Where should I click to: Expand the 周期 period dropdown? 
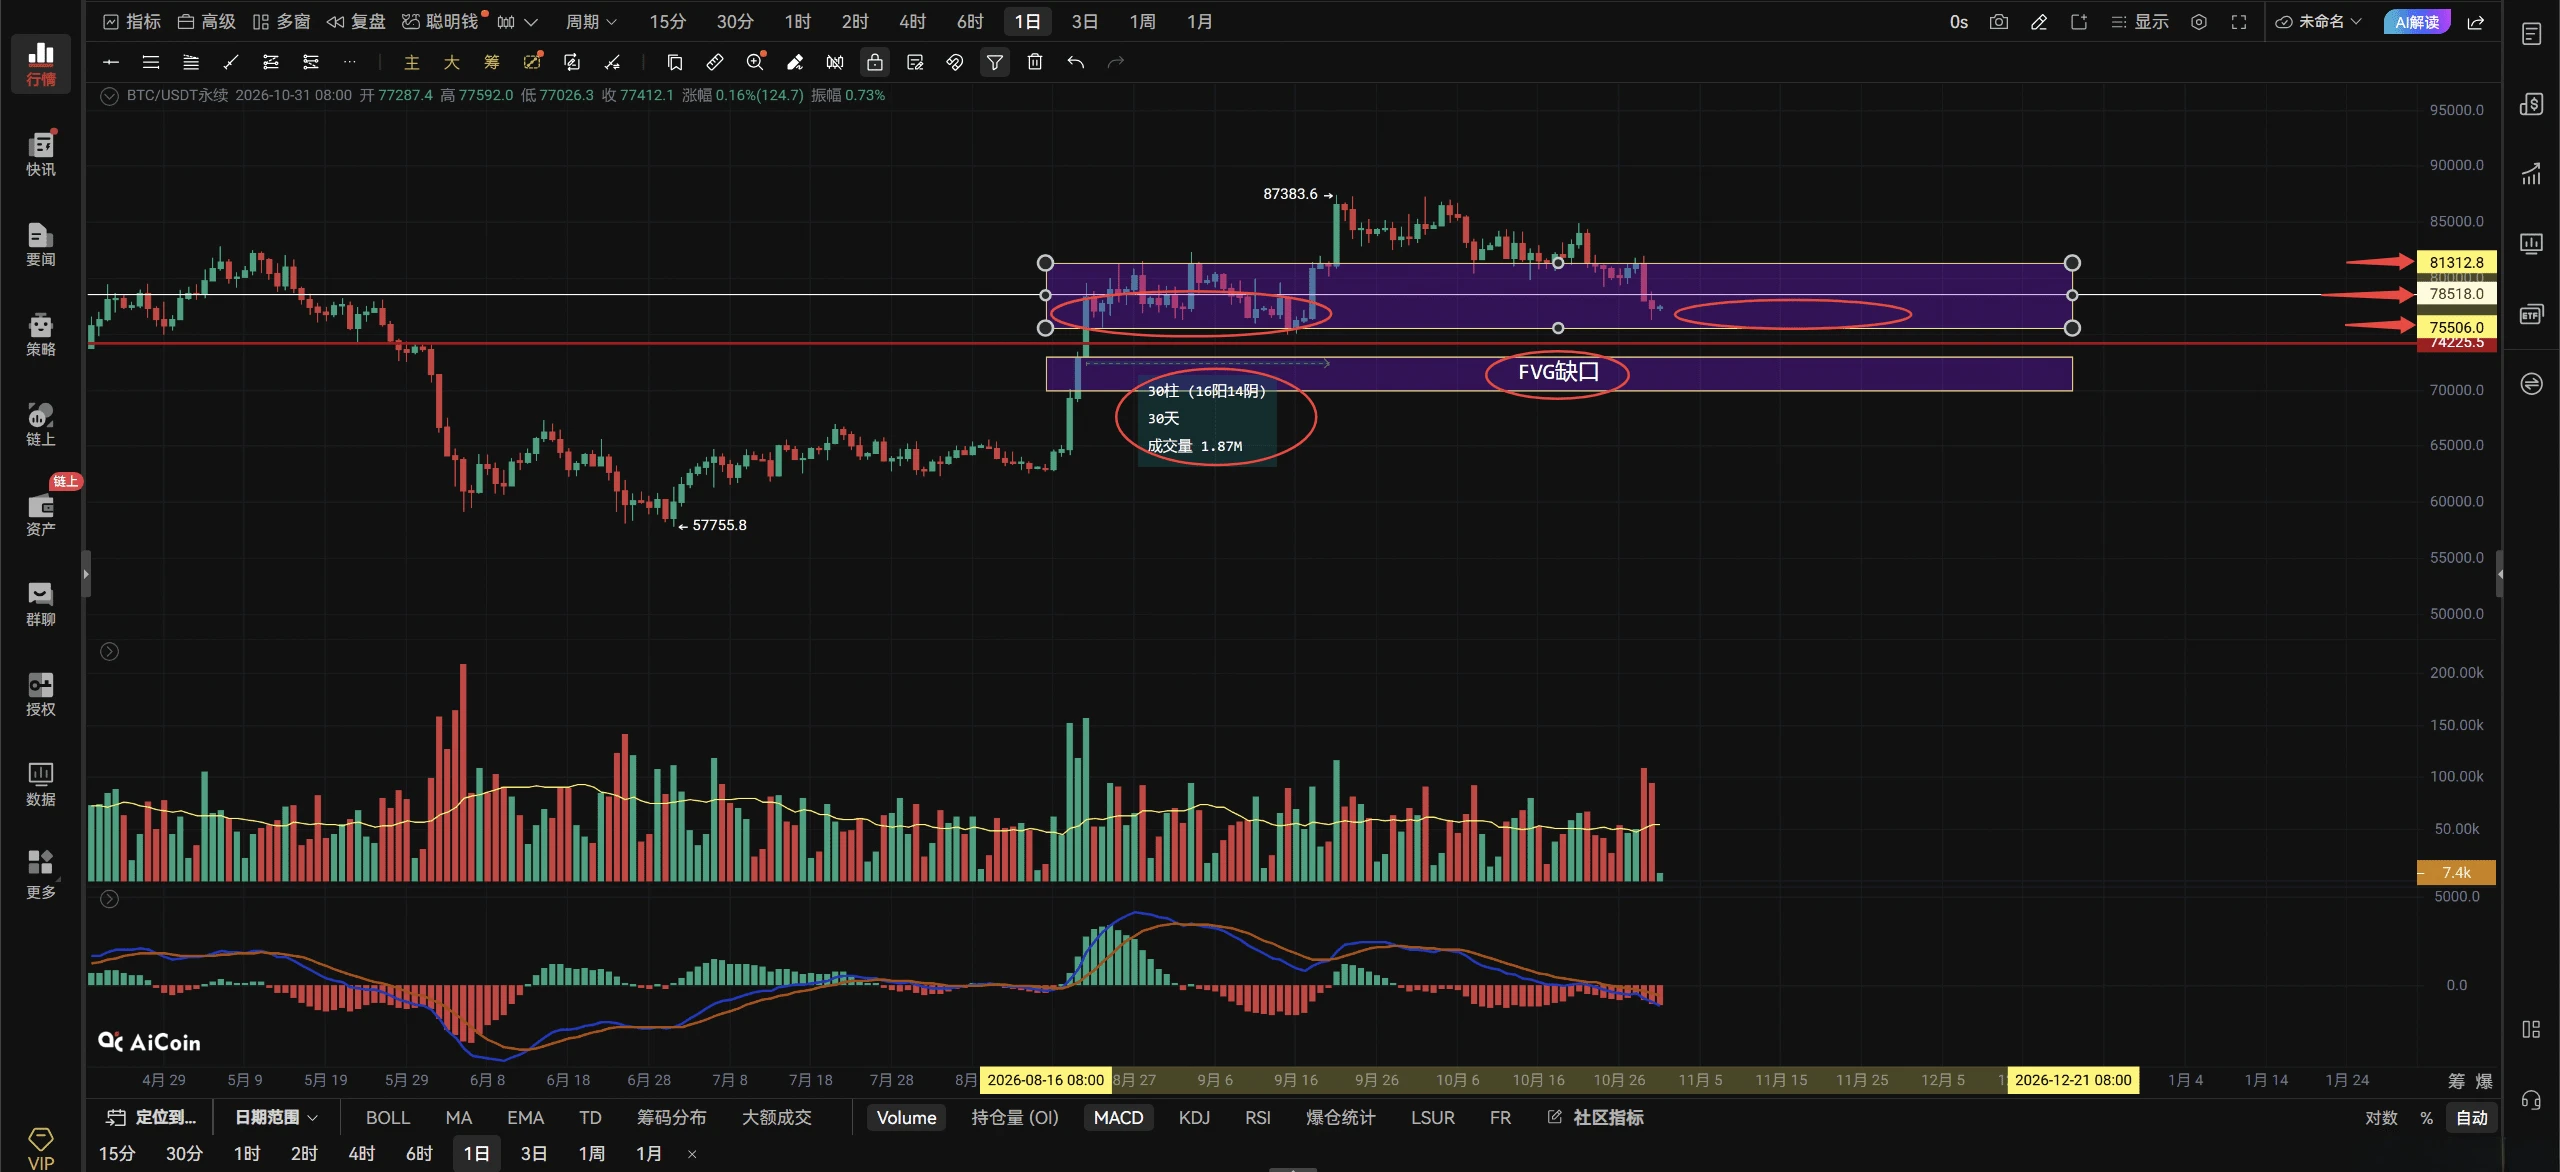click(x=591, y=21)
